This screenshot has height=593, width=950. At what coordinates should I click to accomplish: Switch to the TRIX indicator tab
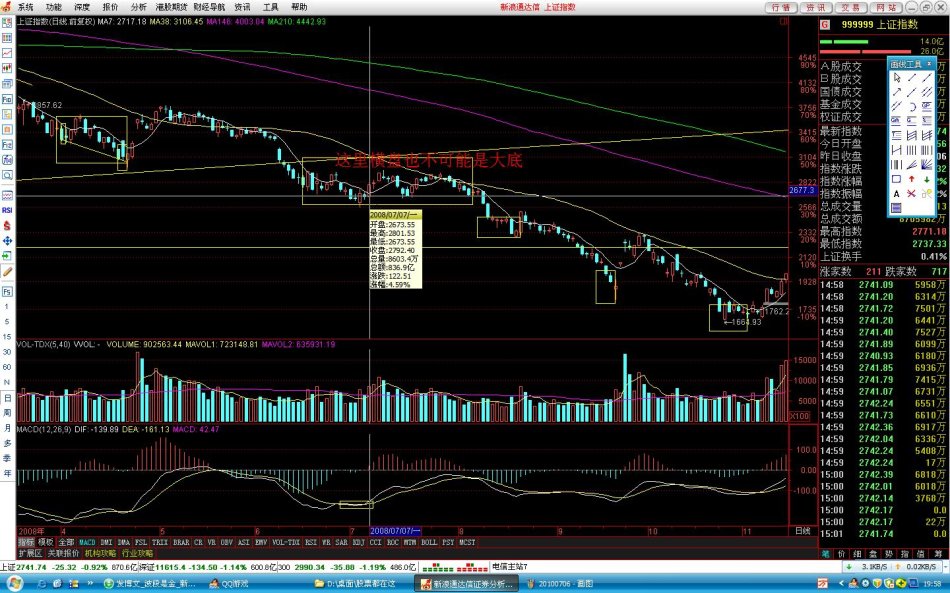click(x=160, y=542)
